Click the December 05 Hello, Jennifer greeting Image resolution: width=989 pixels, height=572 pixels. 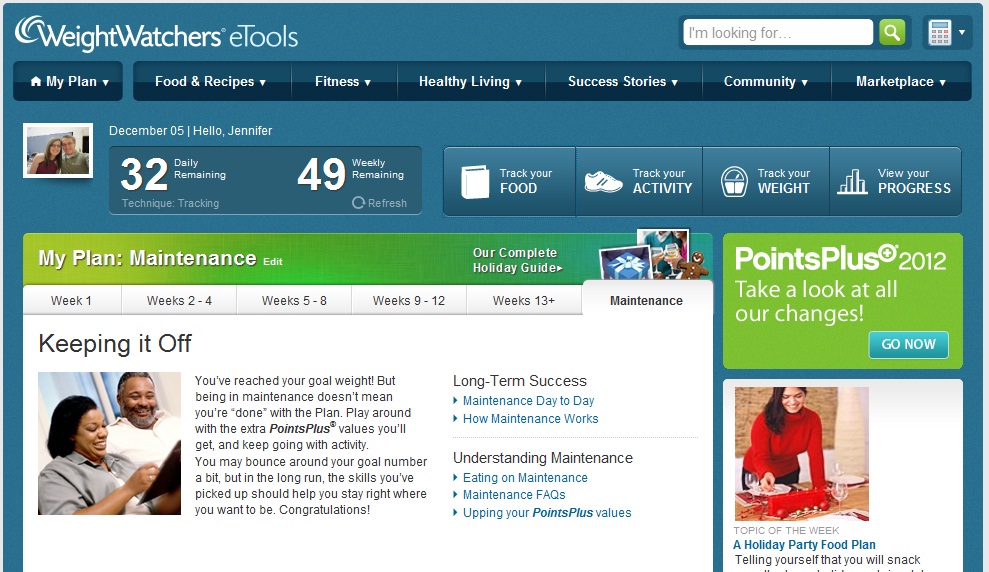tap(190, 131)
